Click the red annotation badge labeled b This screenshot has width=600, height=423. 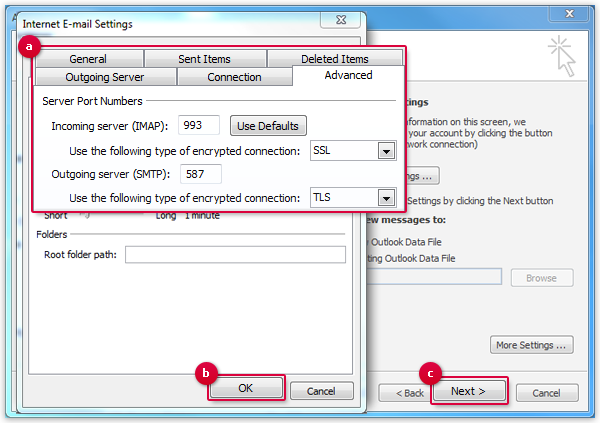click(x=206, y=373)
